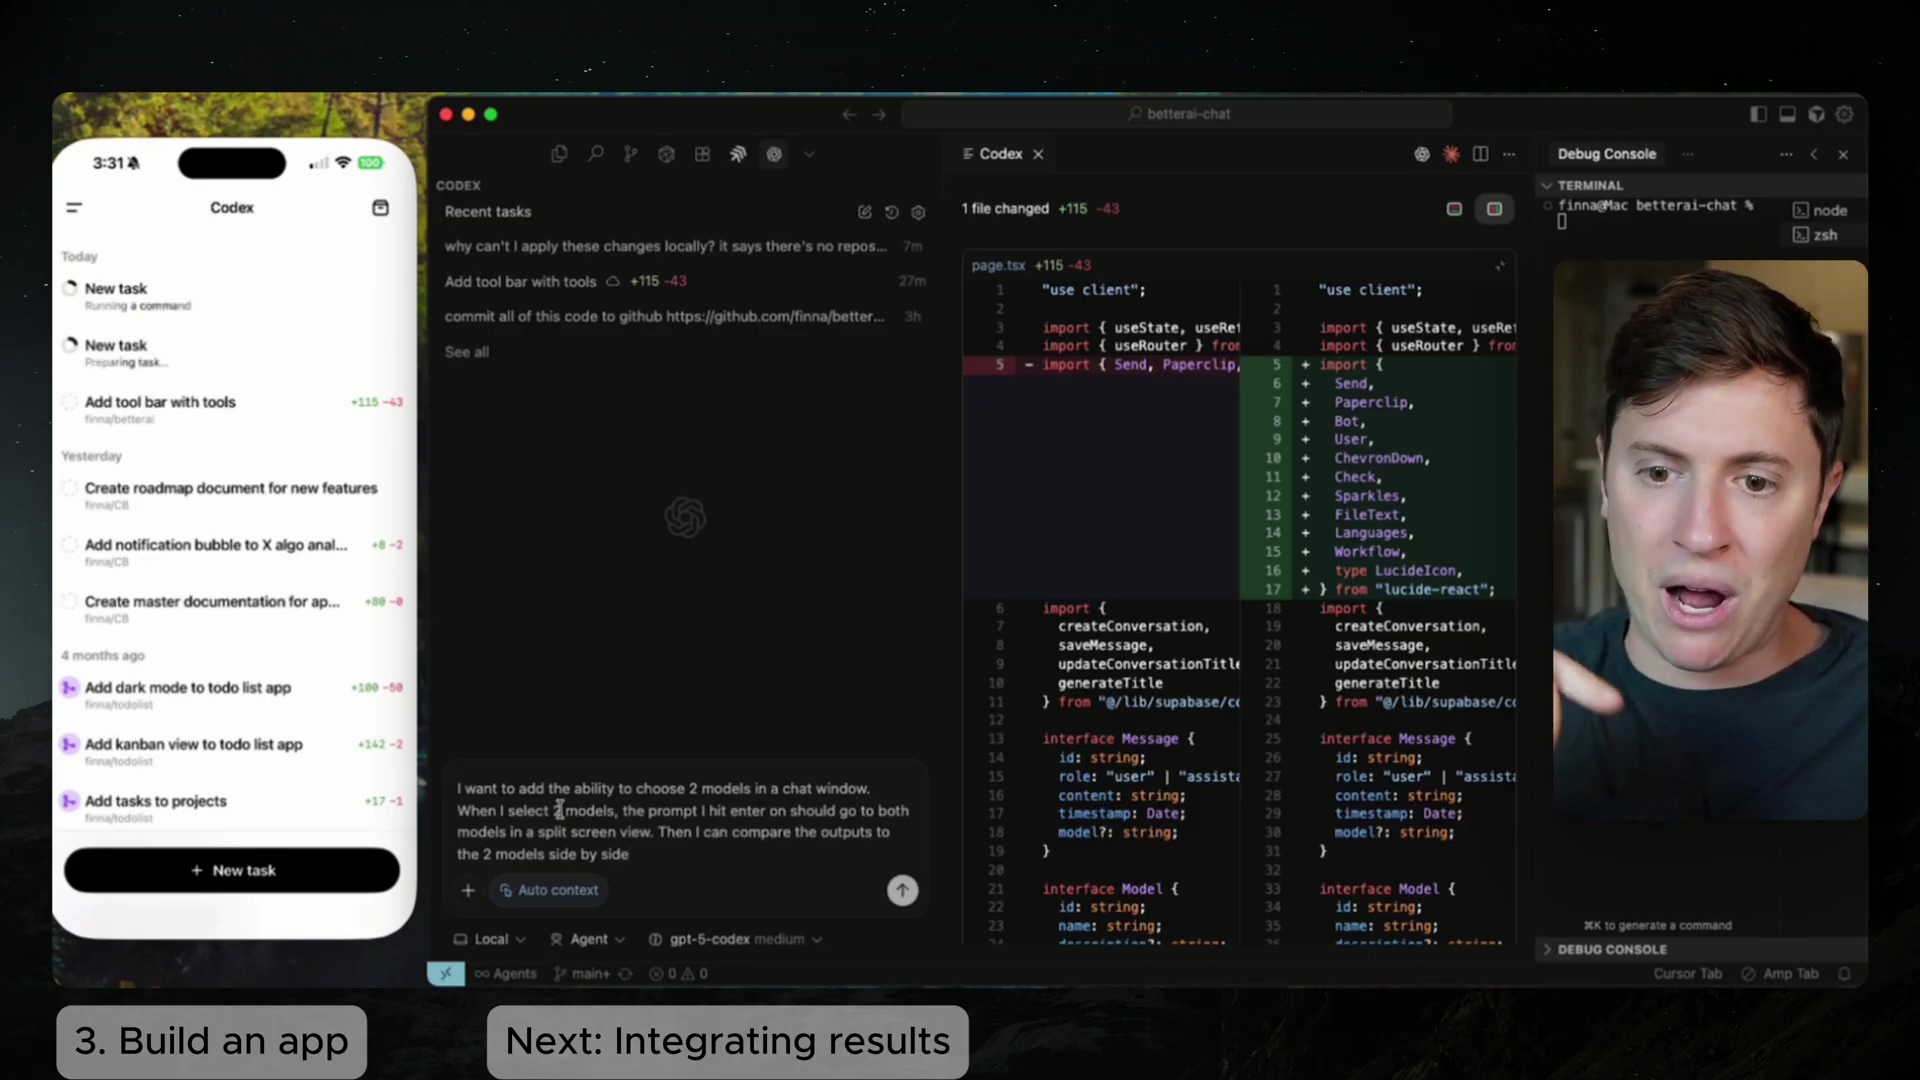Expand the DEBUG CONSOLE section
This screenshot has height=1080, width=1920.
coord(1605,949)
